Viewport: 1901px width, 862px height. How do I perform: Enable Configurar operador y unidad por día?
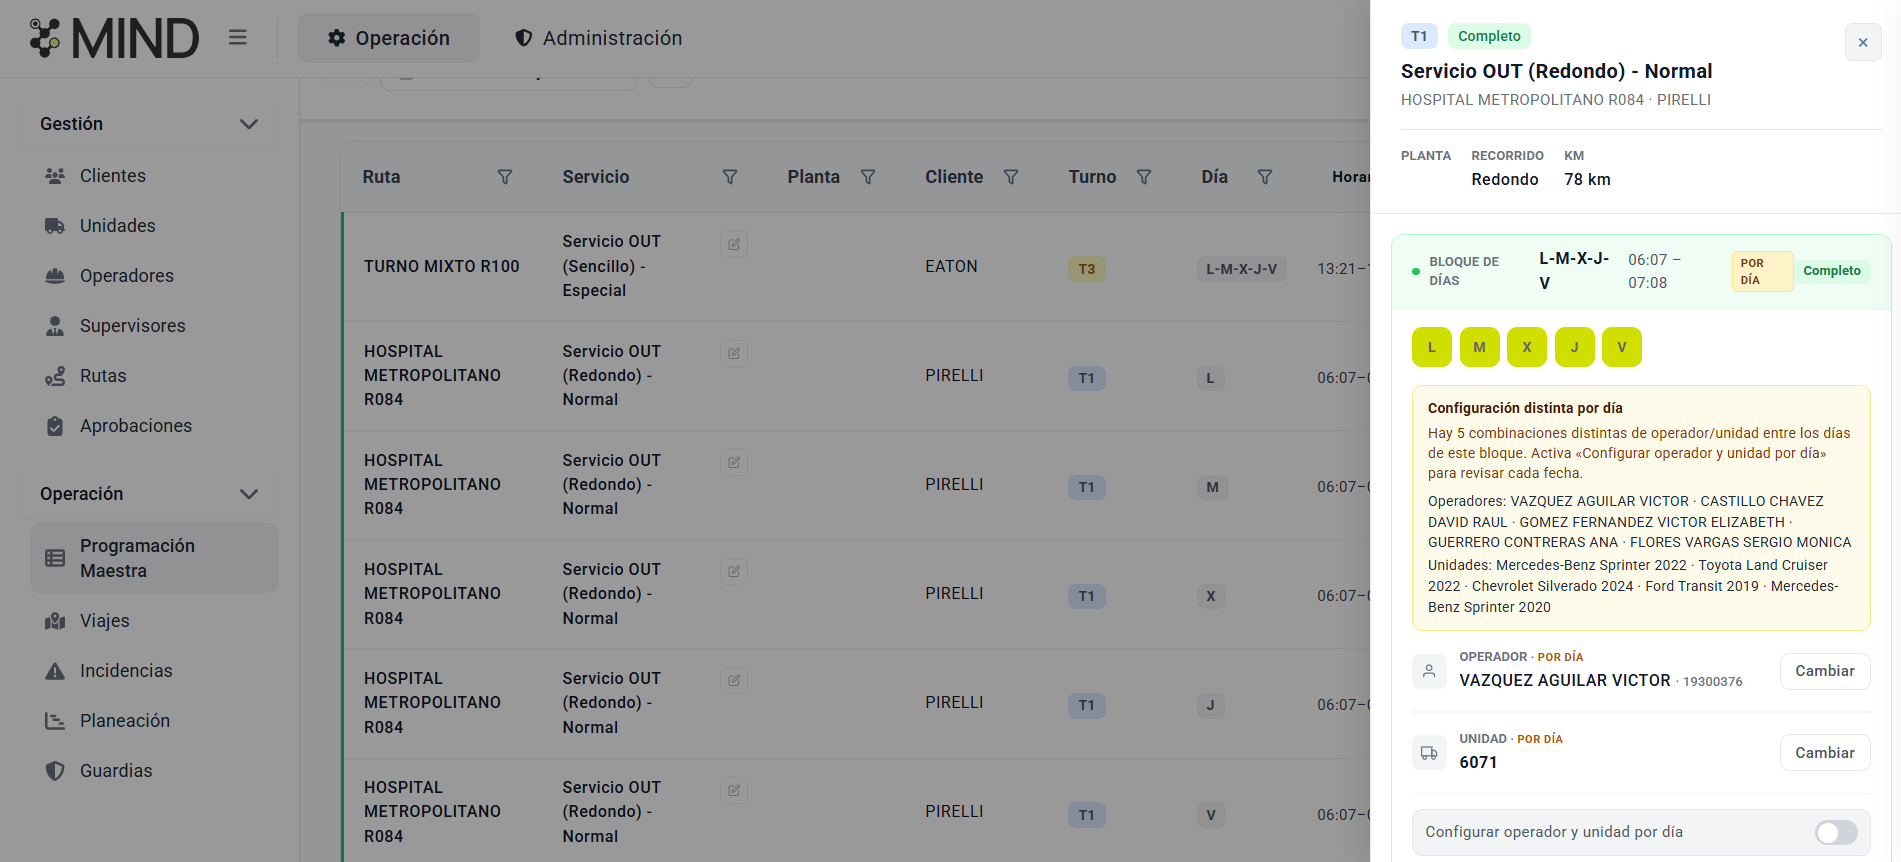pyautogui.click(x=1836, y=832)
